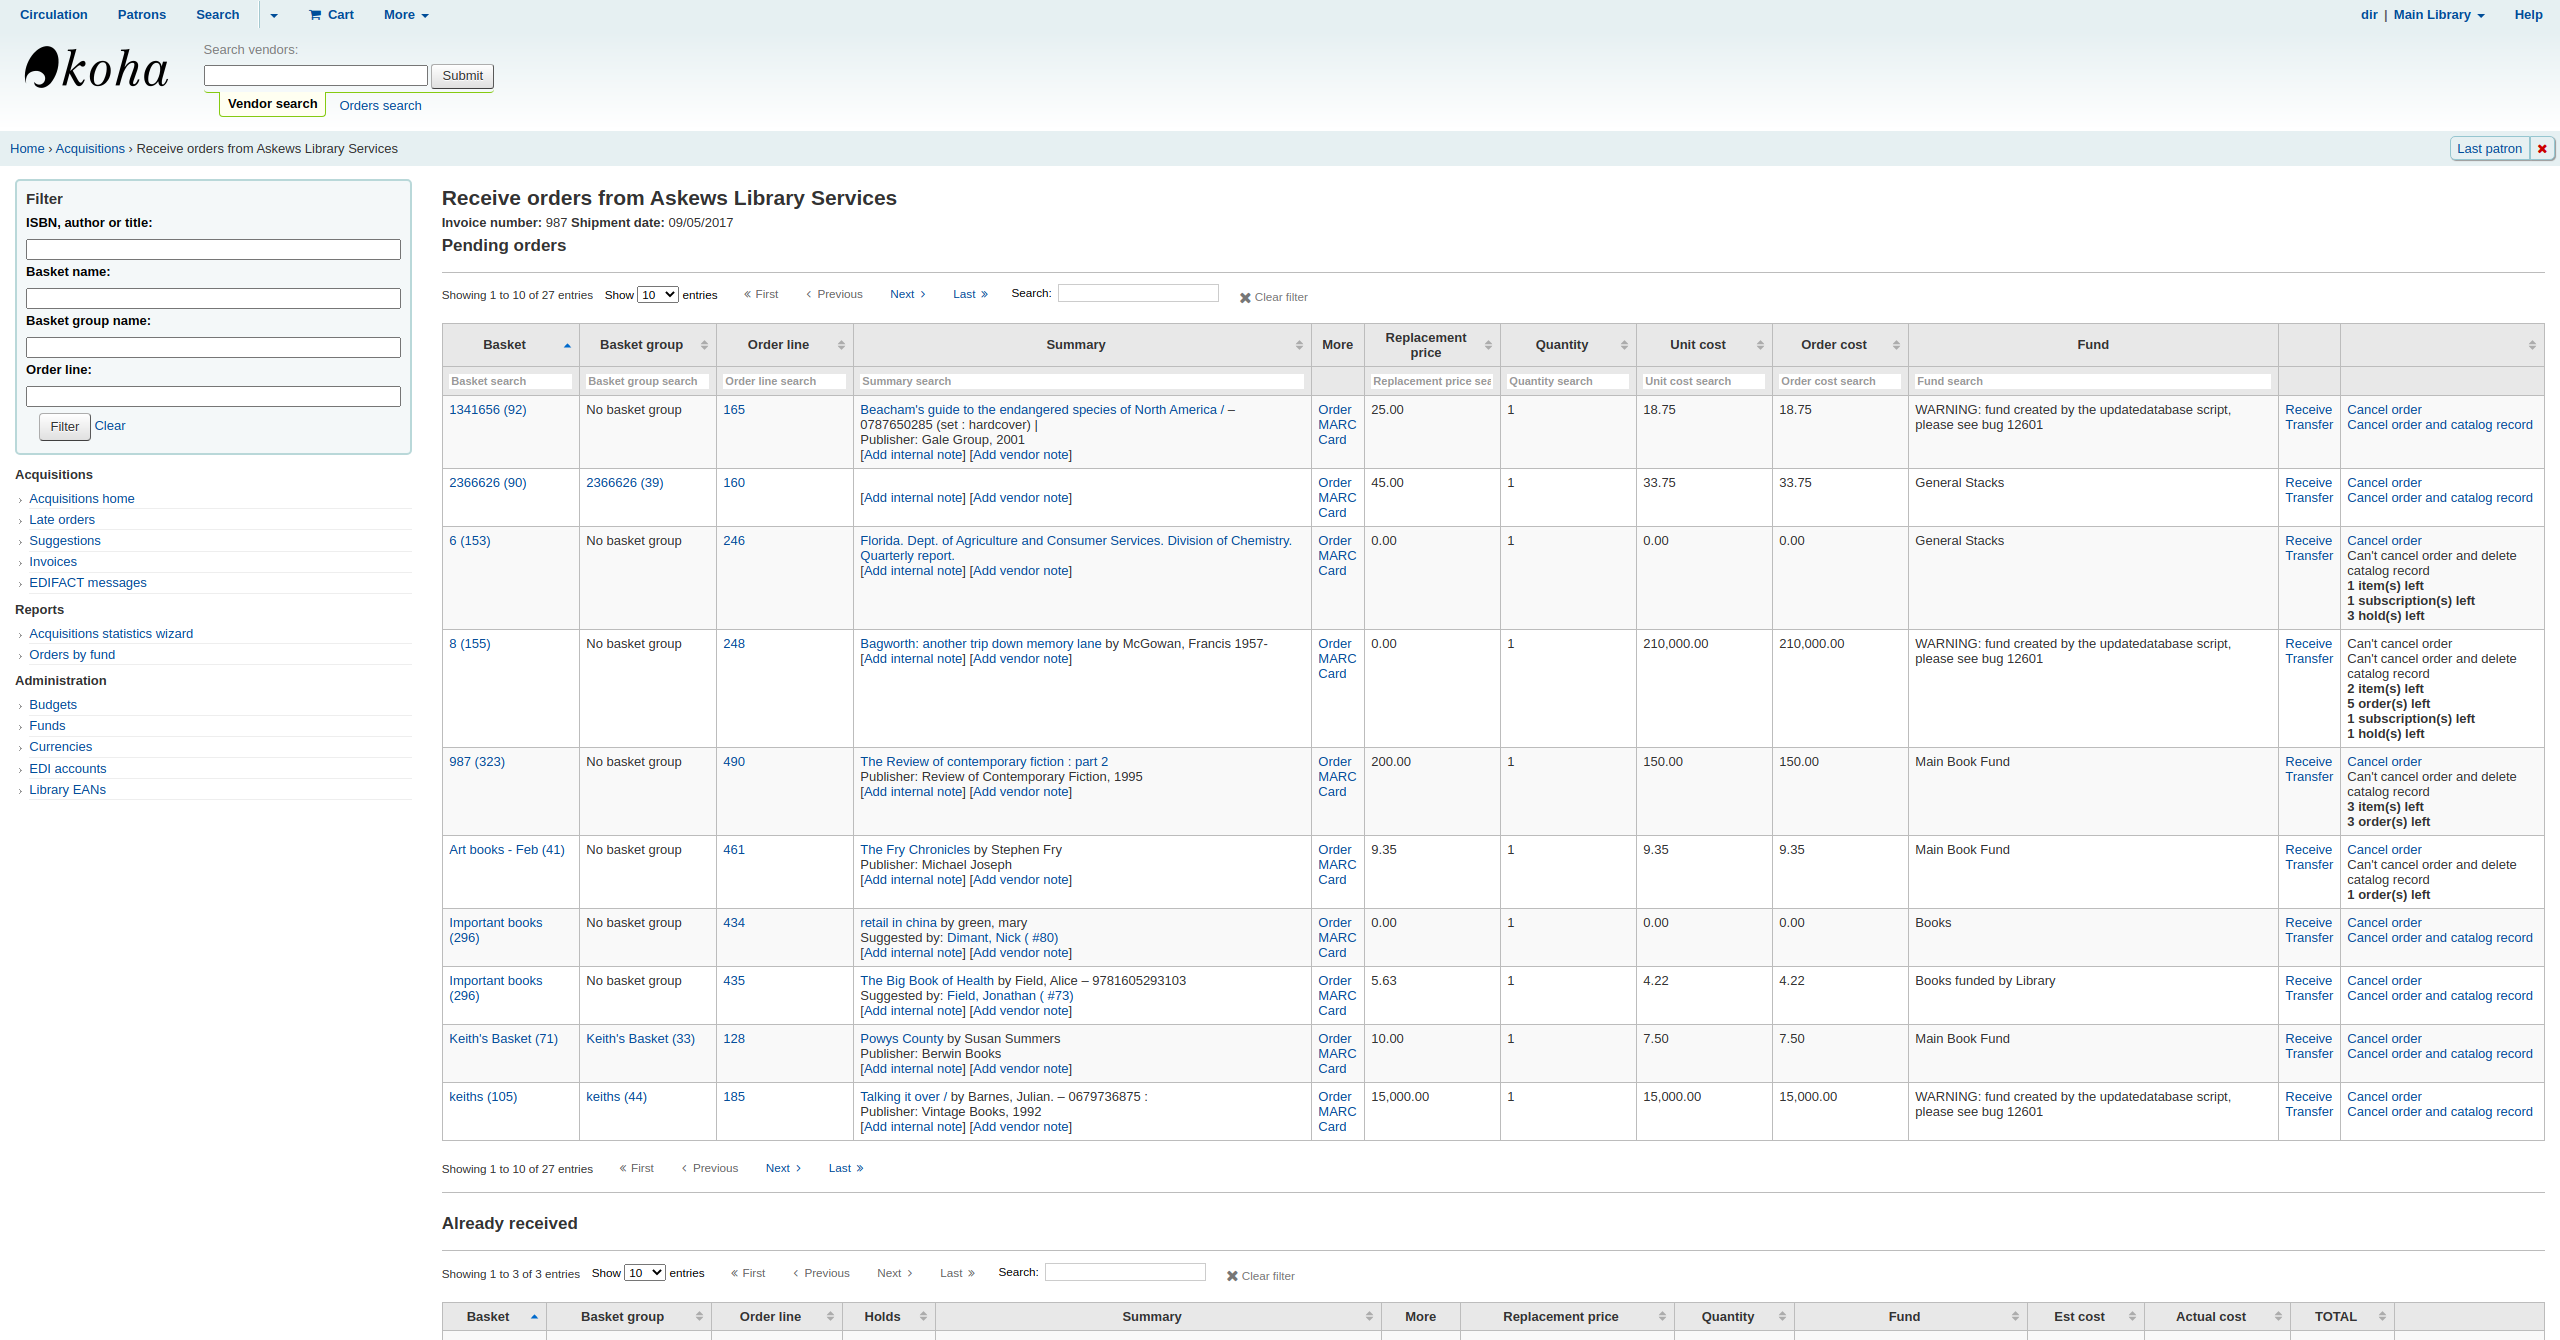Open the Show entries dropdown for pending orders
Screen dimensions: 2560x1340
point(657,295)
